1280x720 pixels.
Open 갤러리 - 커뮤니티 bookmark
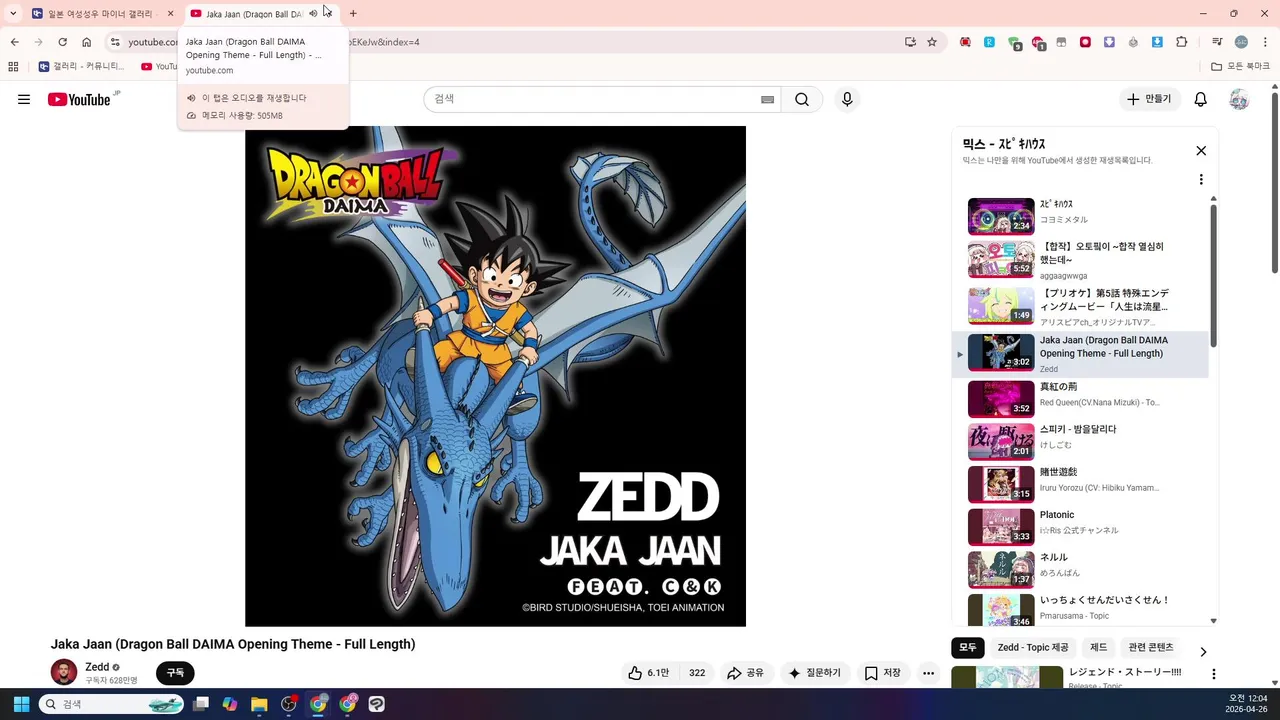tap(82, 67)
